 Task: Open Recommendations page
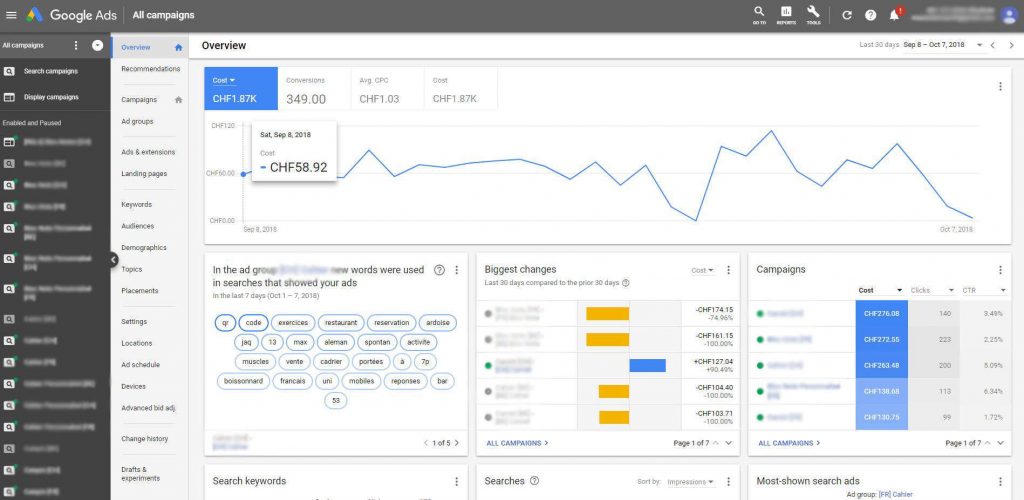tap(151, 69)
